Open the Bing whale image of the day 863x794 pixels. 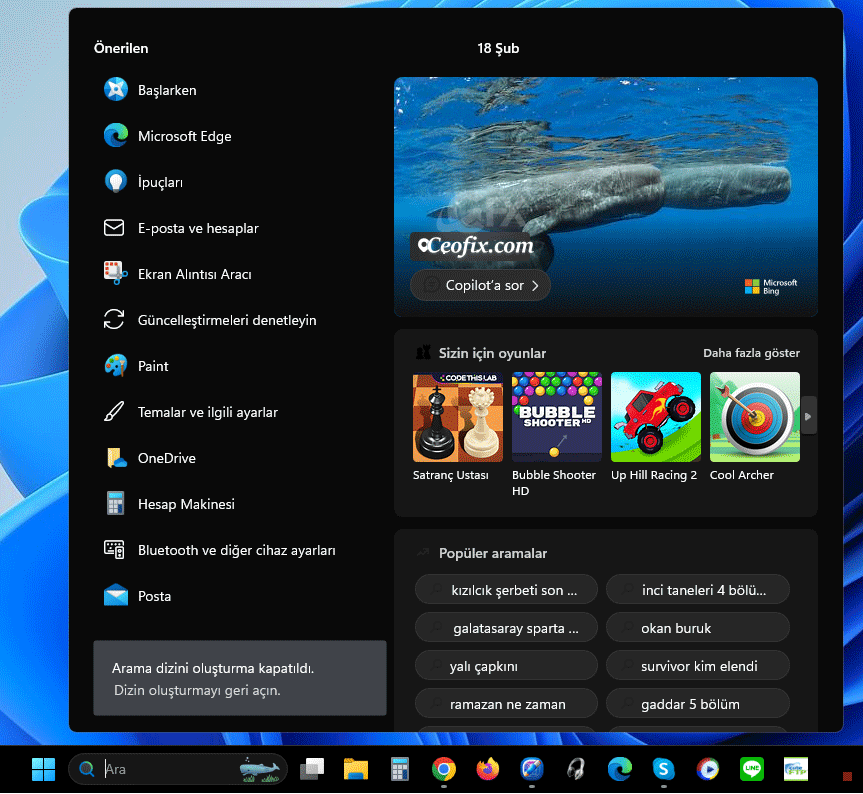tap(605, 196)
